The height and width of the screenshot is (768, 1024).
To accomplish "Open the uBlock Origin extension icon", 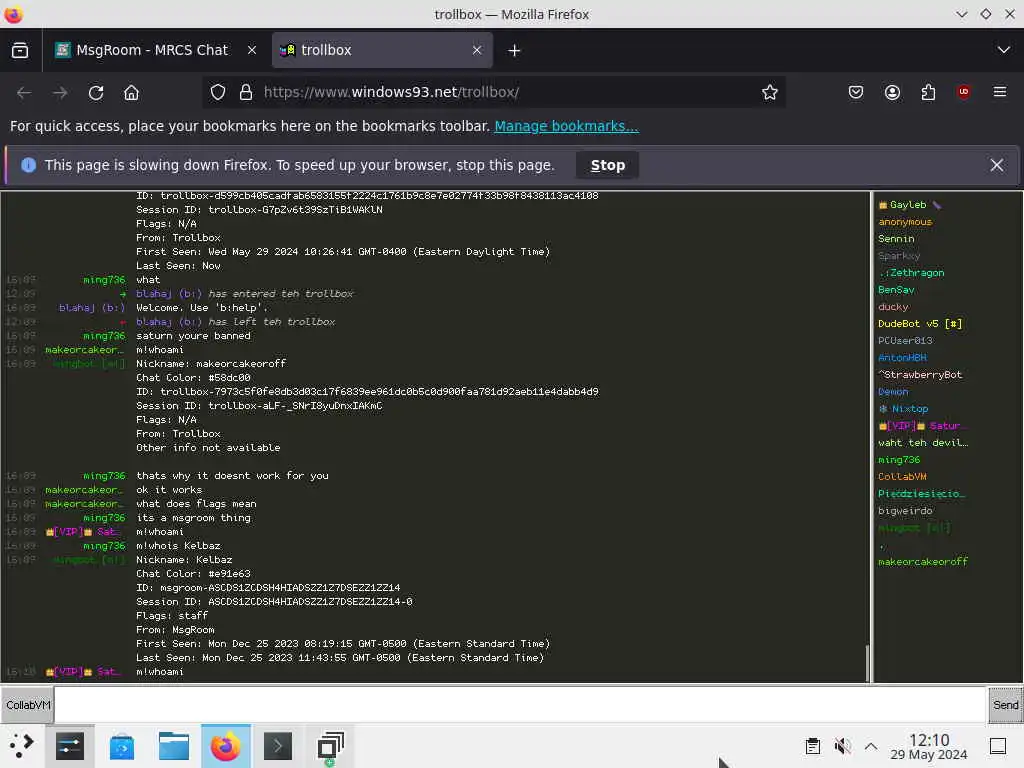I will 964,93.
